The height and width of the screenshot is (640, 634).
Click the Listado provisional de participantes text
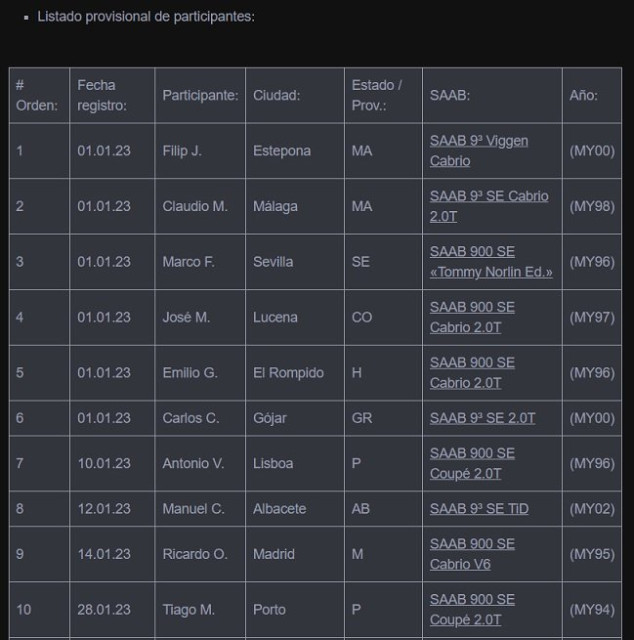coord(146,17)
